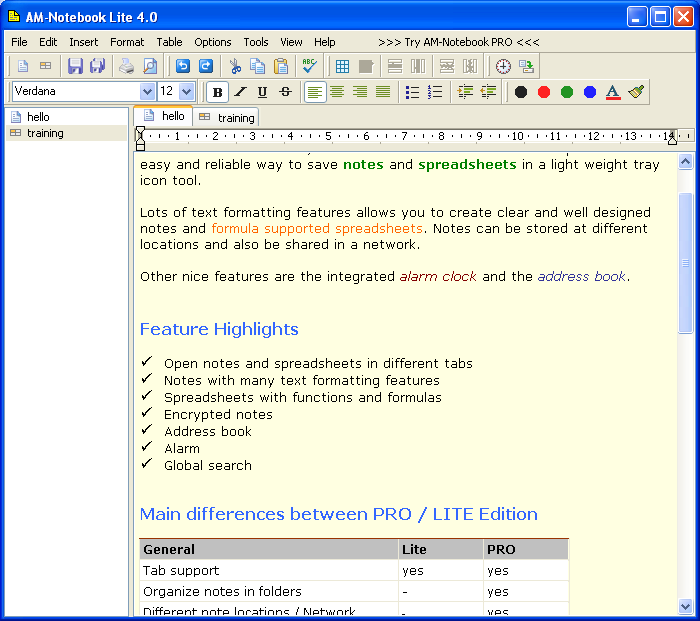Click the Undo arrow icon

coord(182,66)
